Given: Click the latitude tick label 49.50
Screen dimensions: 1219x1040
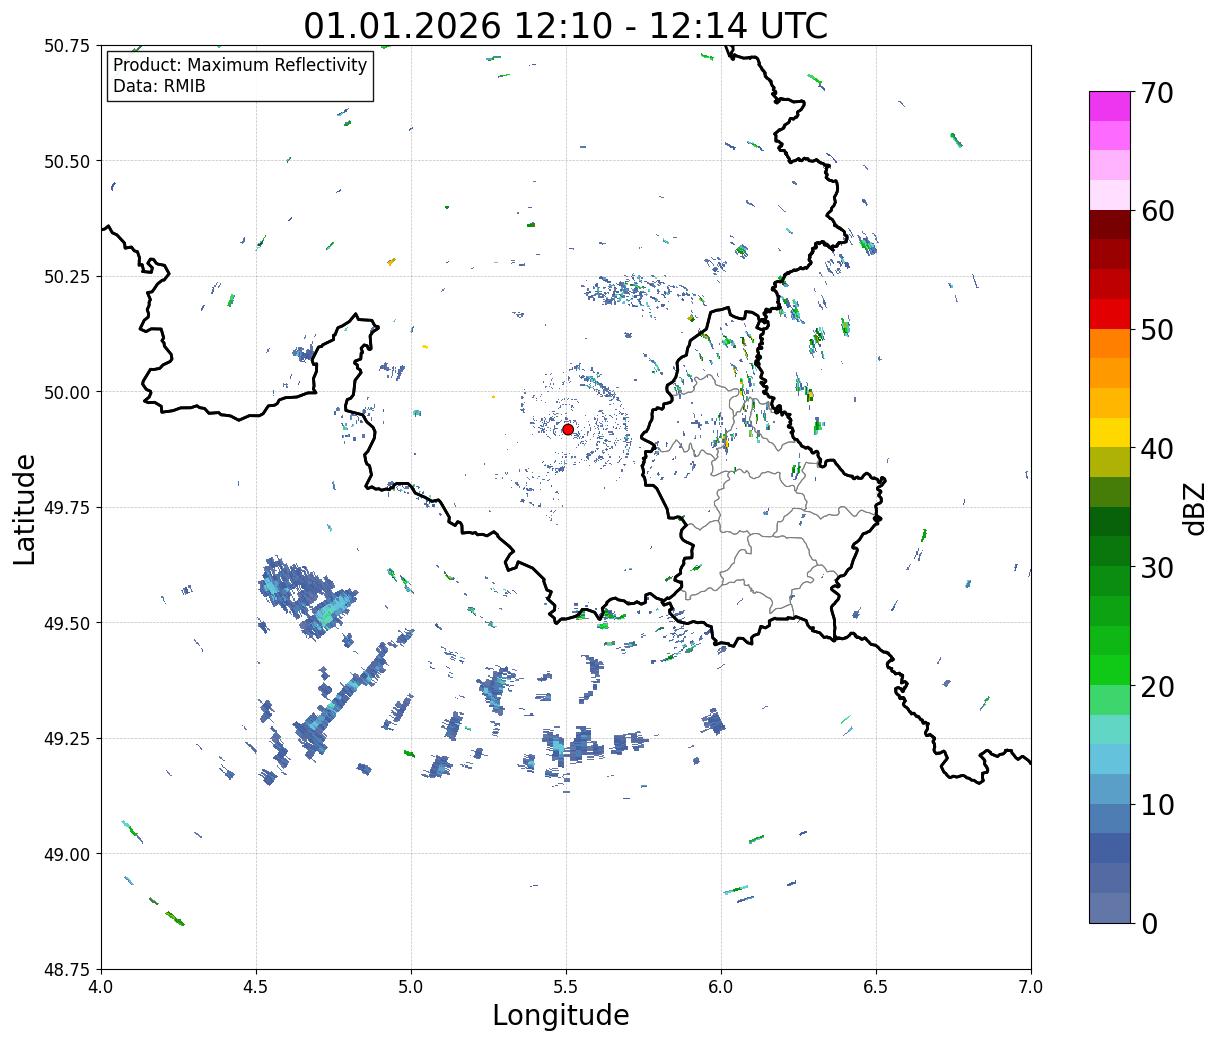Looking at the screenshot, I should click(67, 623).
